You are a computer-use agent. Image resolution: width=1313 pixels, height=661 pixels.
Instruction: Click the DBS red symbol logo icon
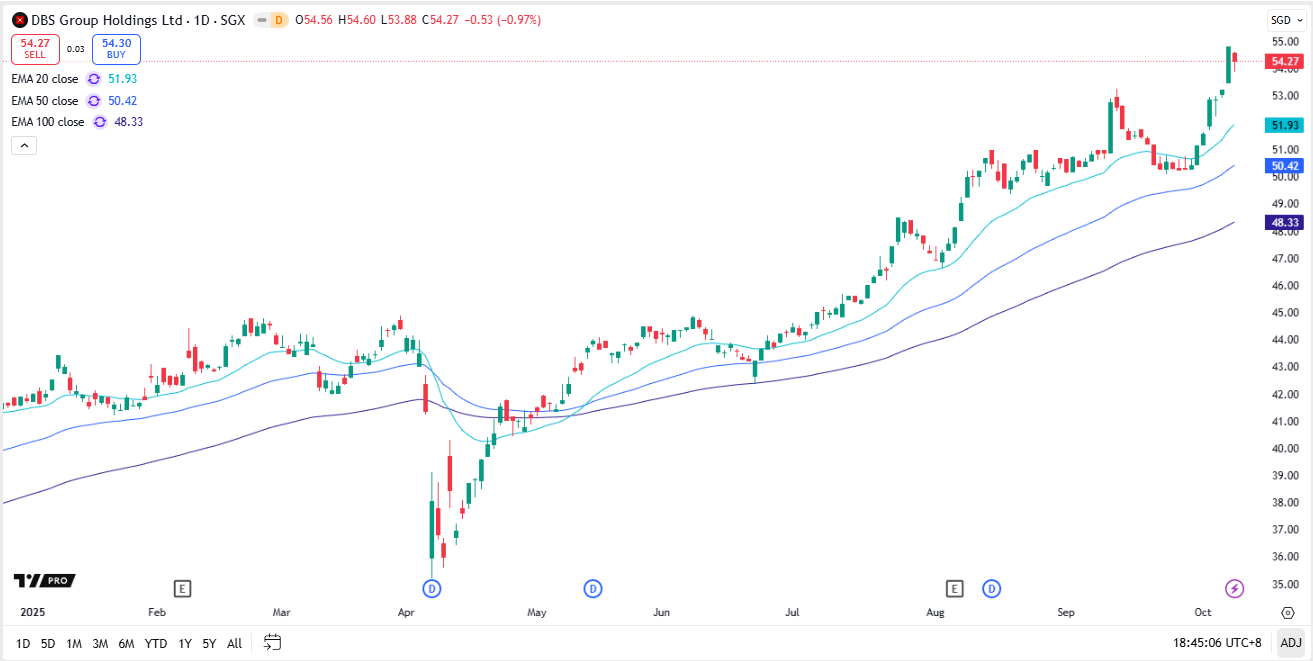[x=19, y=20]
